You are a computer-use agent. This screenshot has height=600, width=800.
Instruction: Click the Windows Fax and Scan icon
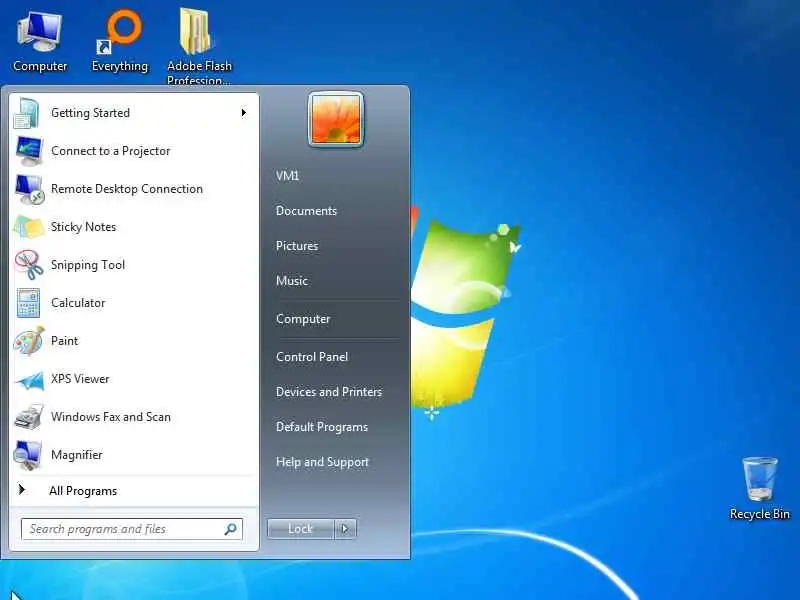[29, 417]
